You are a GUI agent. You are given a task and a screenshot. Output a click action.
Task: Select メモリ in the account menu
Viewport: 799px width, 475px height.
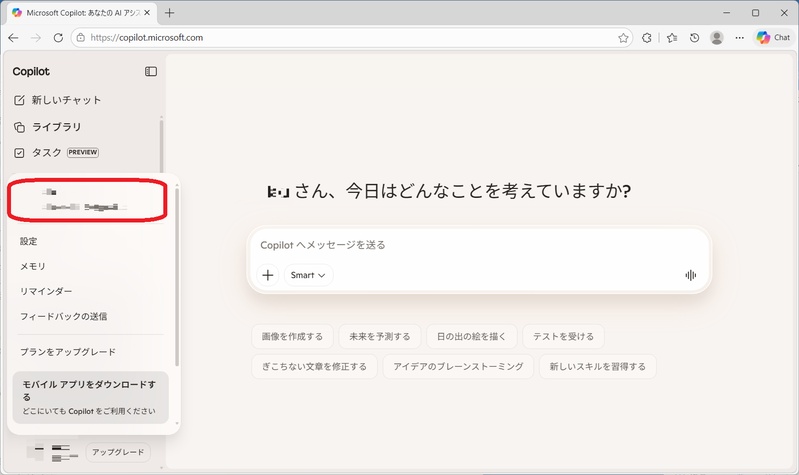click(x=33, y=266)
